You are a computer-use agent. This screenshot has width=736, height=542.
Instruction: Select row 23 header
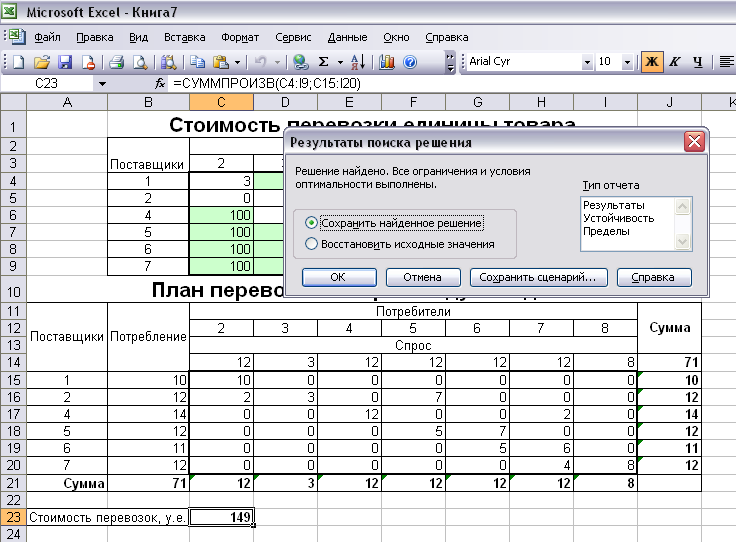pyautogui.click(x=14, y=517)
